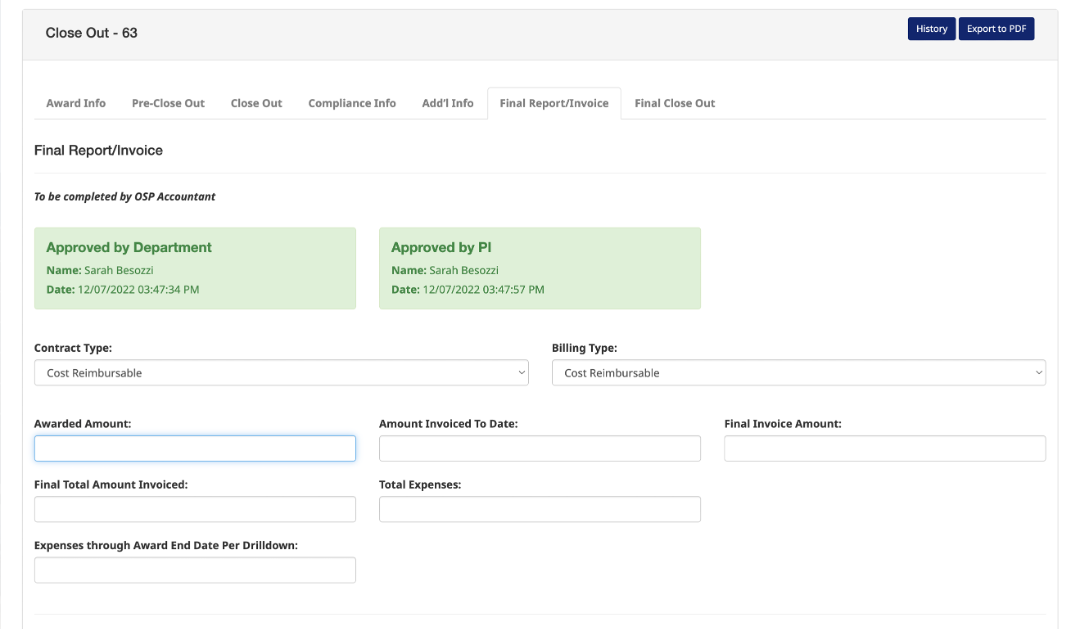Open the Pre-Close Out tab
This screenshot has height=630, width=1080.
168,103
